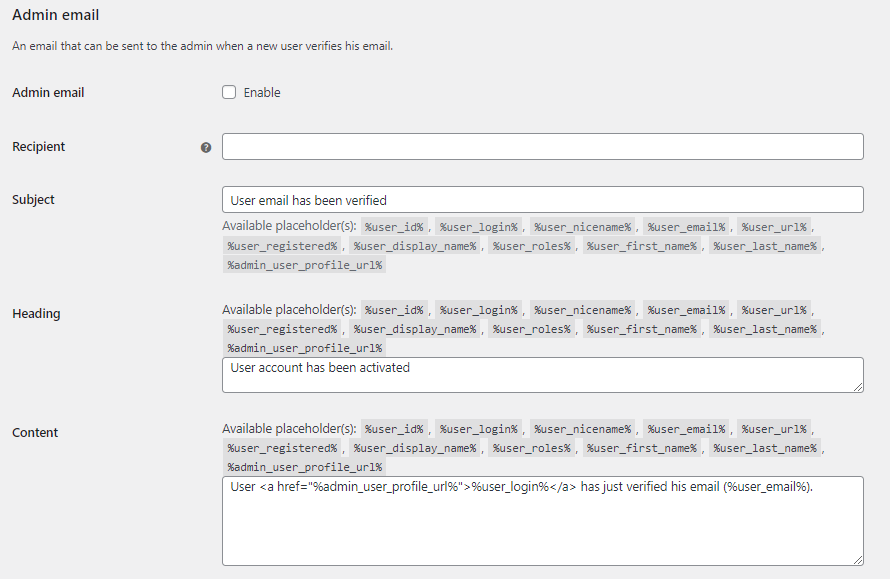Click the 'Subject' field label
Image resolution: width=890 pixels, height=579 pixels.
33,200
